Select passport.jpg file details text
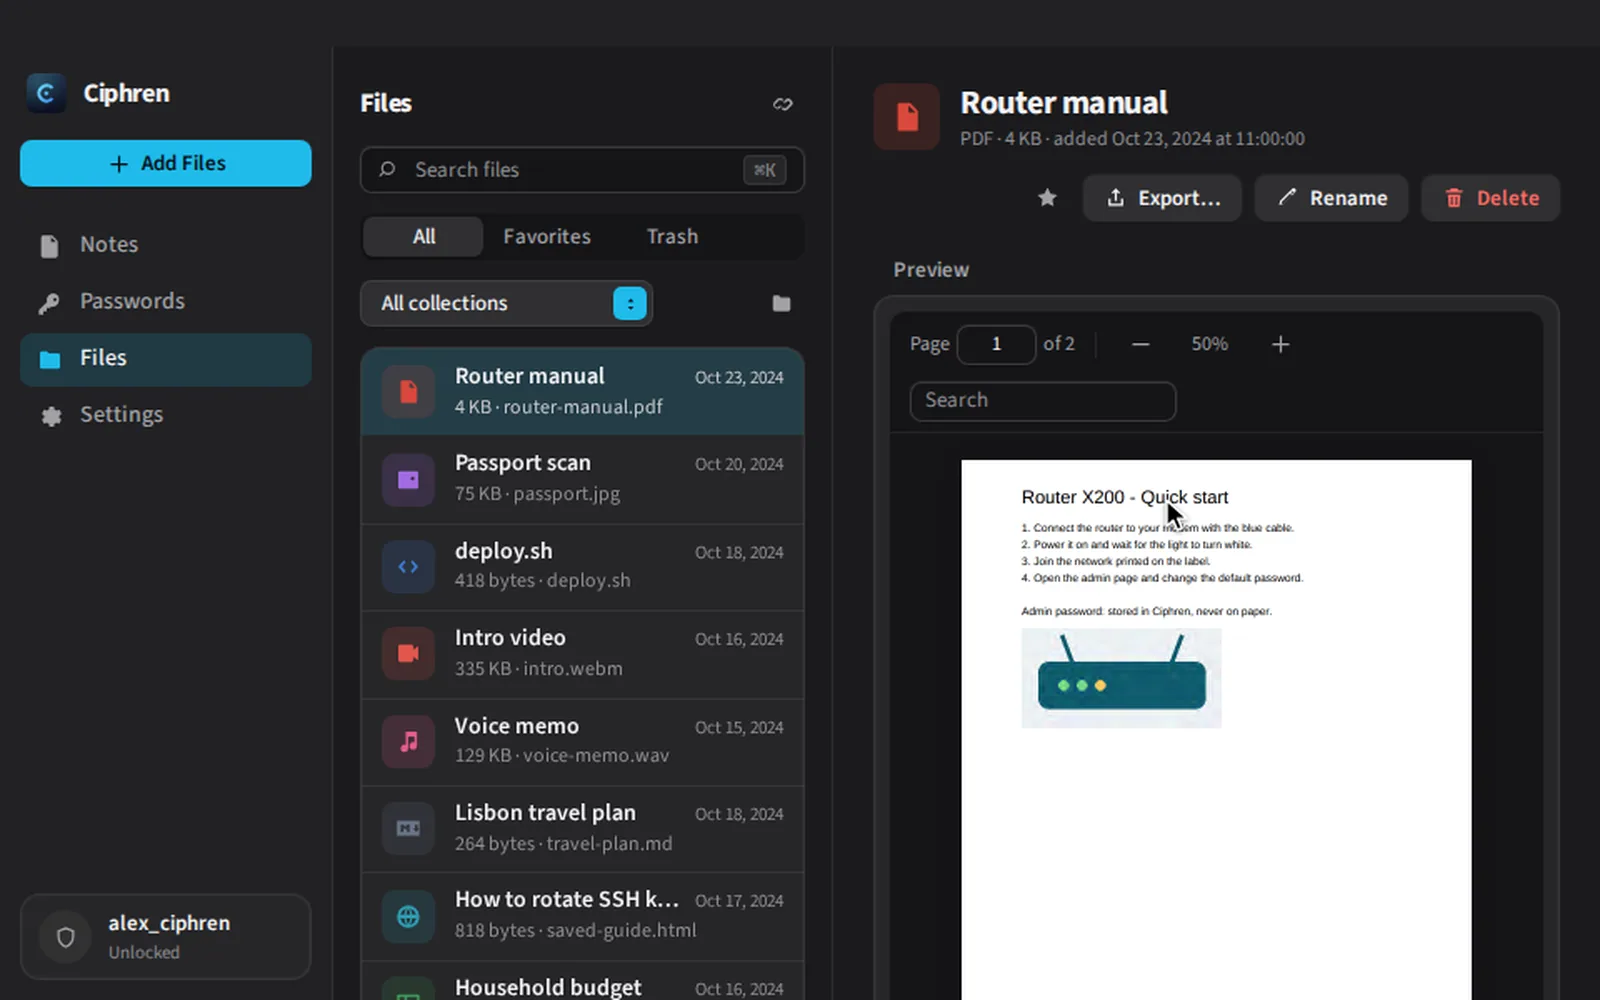1600x1000 pixels. pyautogui.click(x=537, y=494)
